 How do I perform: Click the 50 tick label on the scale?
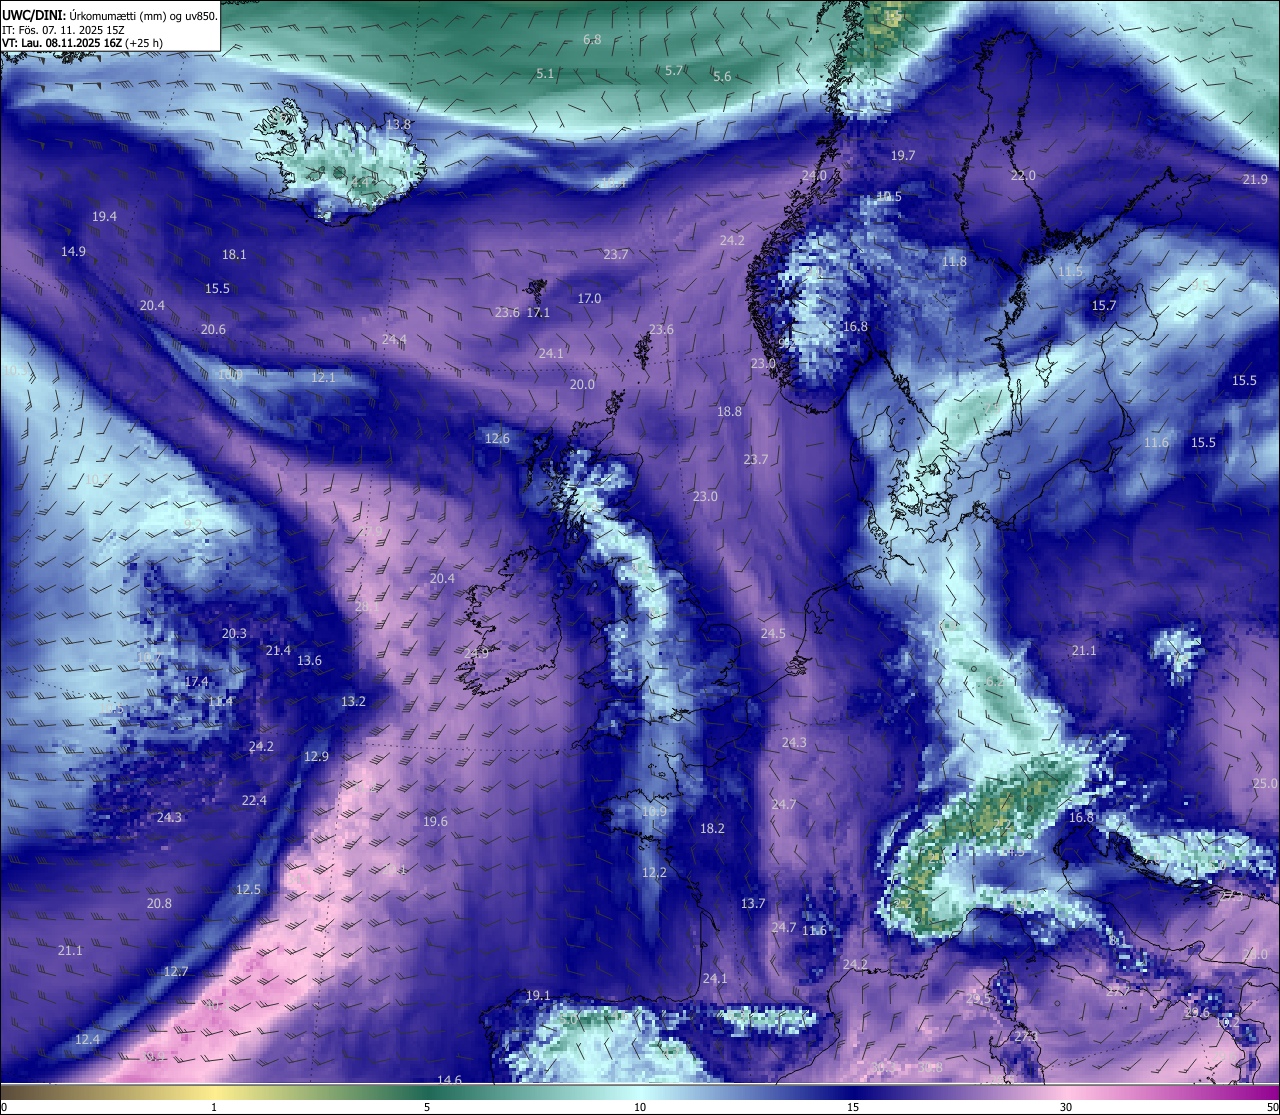tap(1272, 1107)
